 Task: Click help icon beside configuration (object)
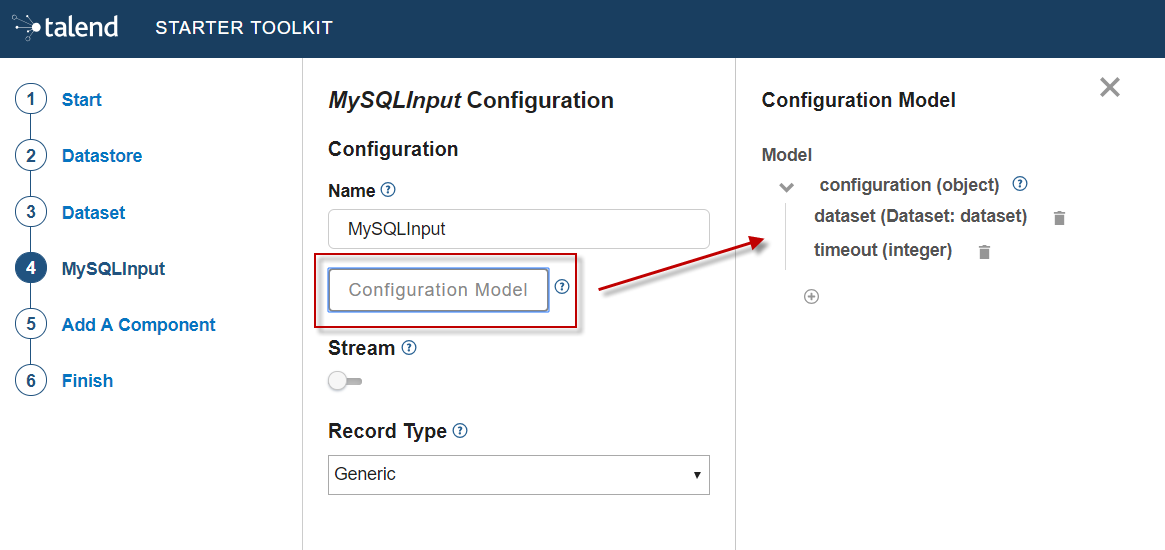(1020, 184)
